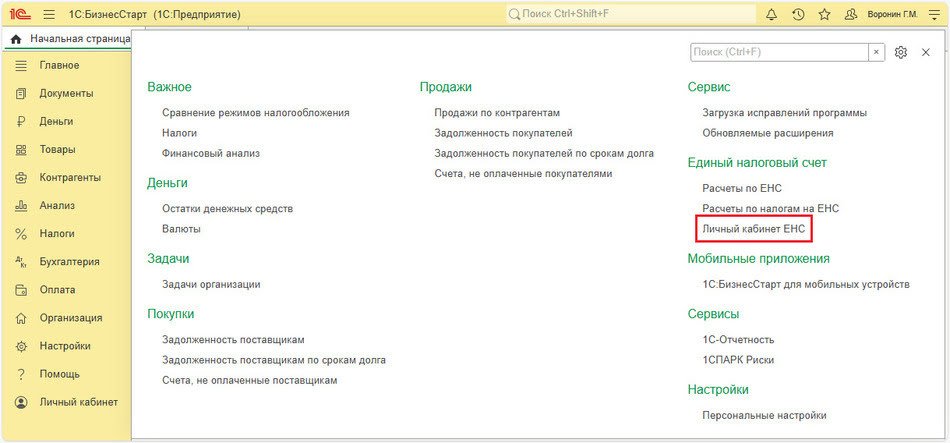The width and height of the screenshot is (950, 443).
Task: Click the ruble icon for Деньги
Action: (21, 121)
